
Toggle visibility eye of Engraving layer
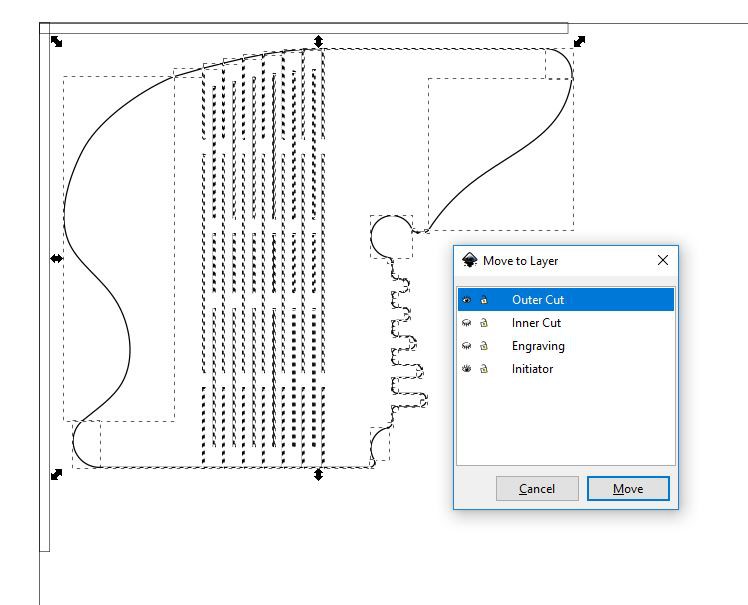click(467, 346)
